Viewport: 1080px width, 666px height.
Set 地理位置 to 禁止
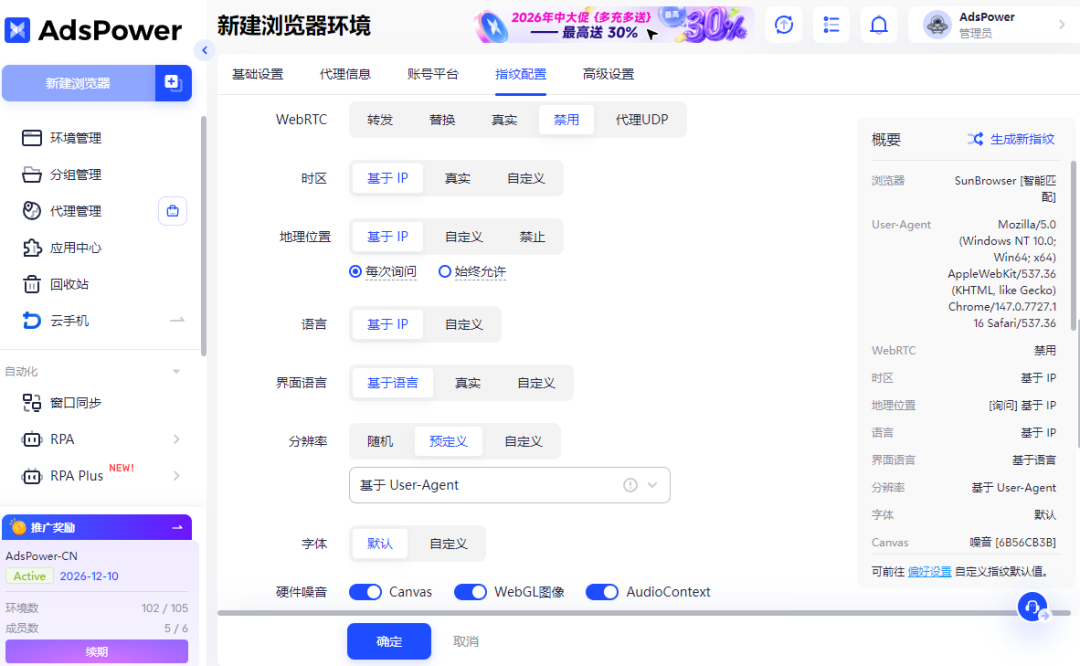point(532,237)
